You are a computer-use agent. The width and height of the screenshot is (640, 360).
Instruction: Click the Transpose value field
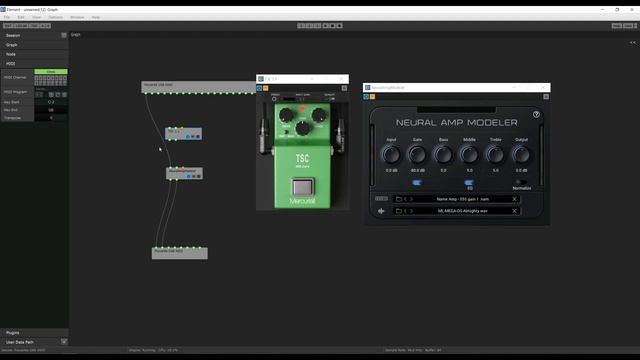(x=51, y=118)
